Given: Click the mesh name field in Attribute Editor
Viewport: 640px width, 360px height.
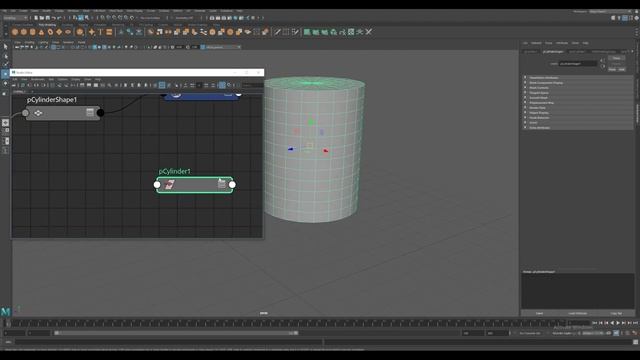Looking at the screenshot, I should (x=578, y=64).
